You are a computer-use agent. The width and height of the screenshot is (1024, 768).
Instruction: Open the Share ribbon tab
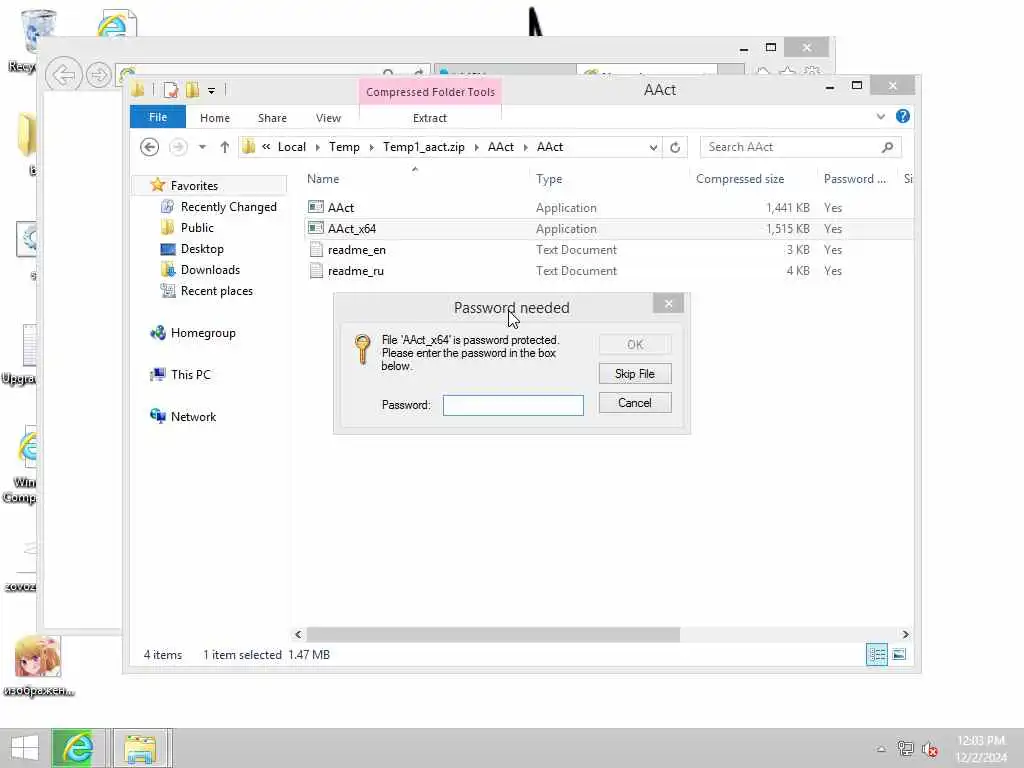click(x=272, y=118)
